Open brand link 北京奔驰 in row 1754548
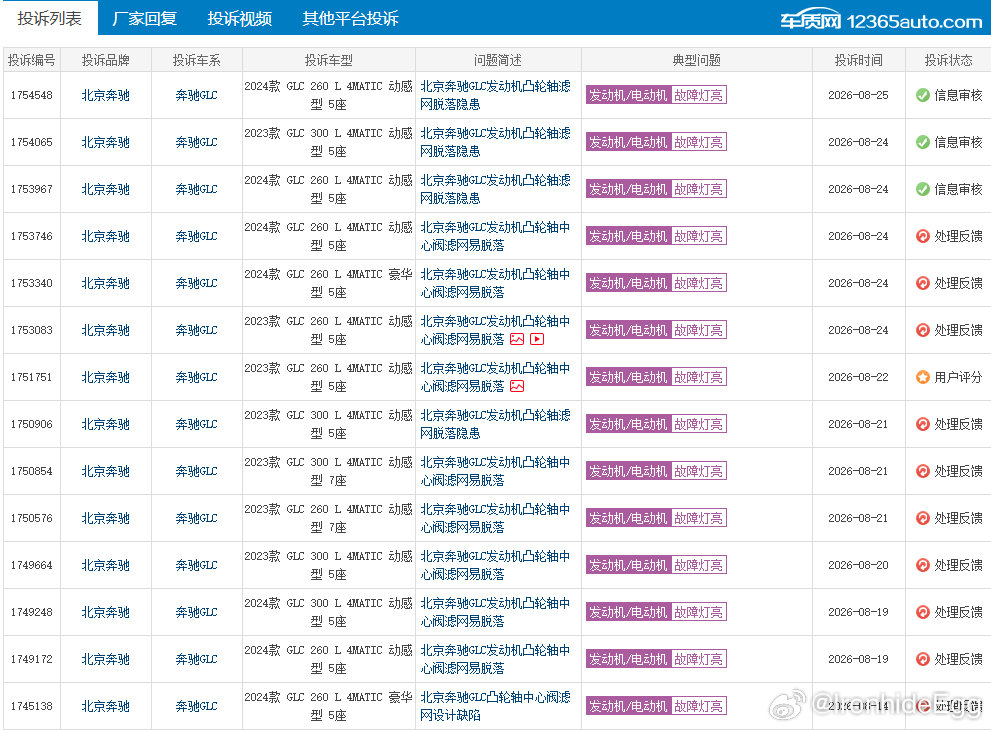The height and width of the screenshot is (730, 991). click(x=106, y=95)
